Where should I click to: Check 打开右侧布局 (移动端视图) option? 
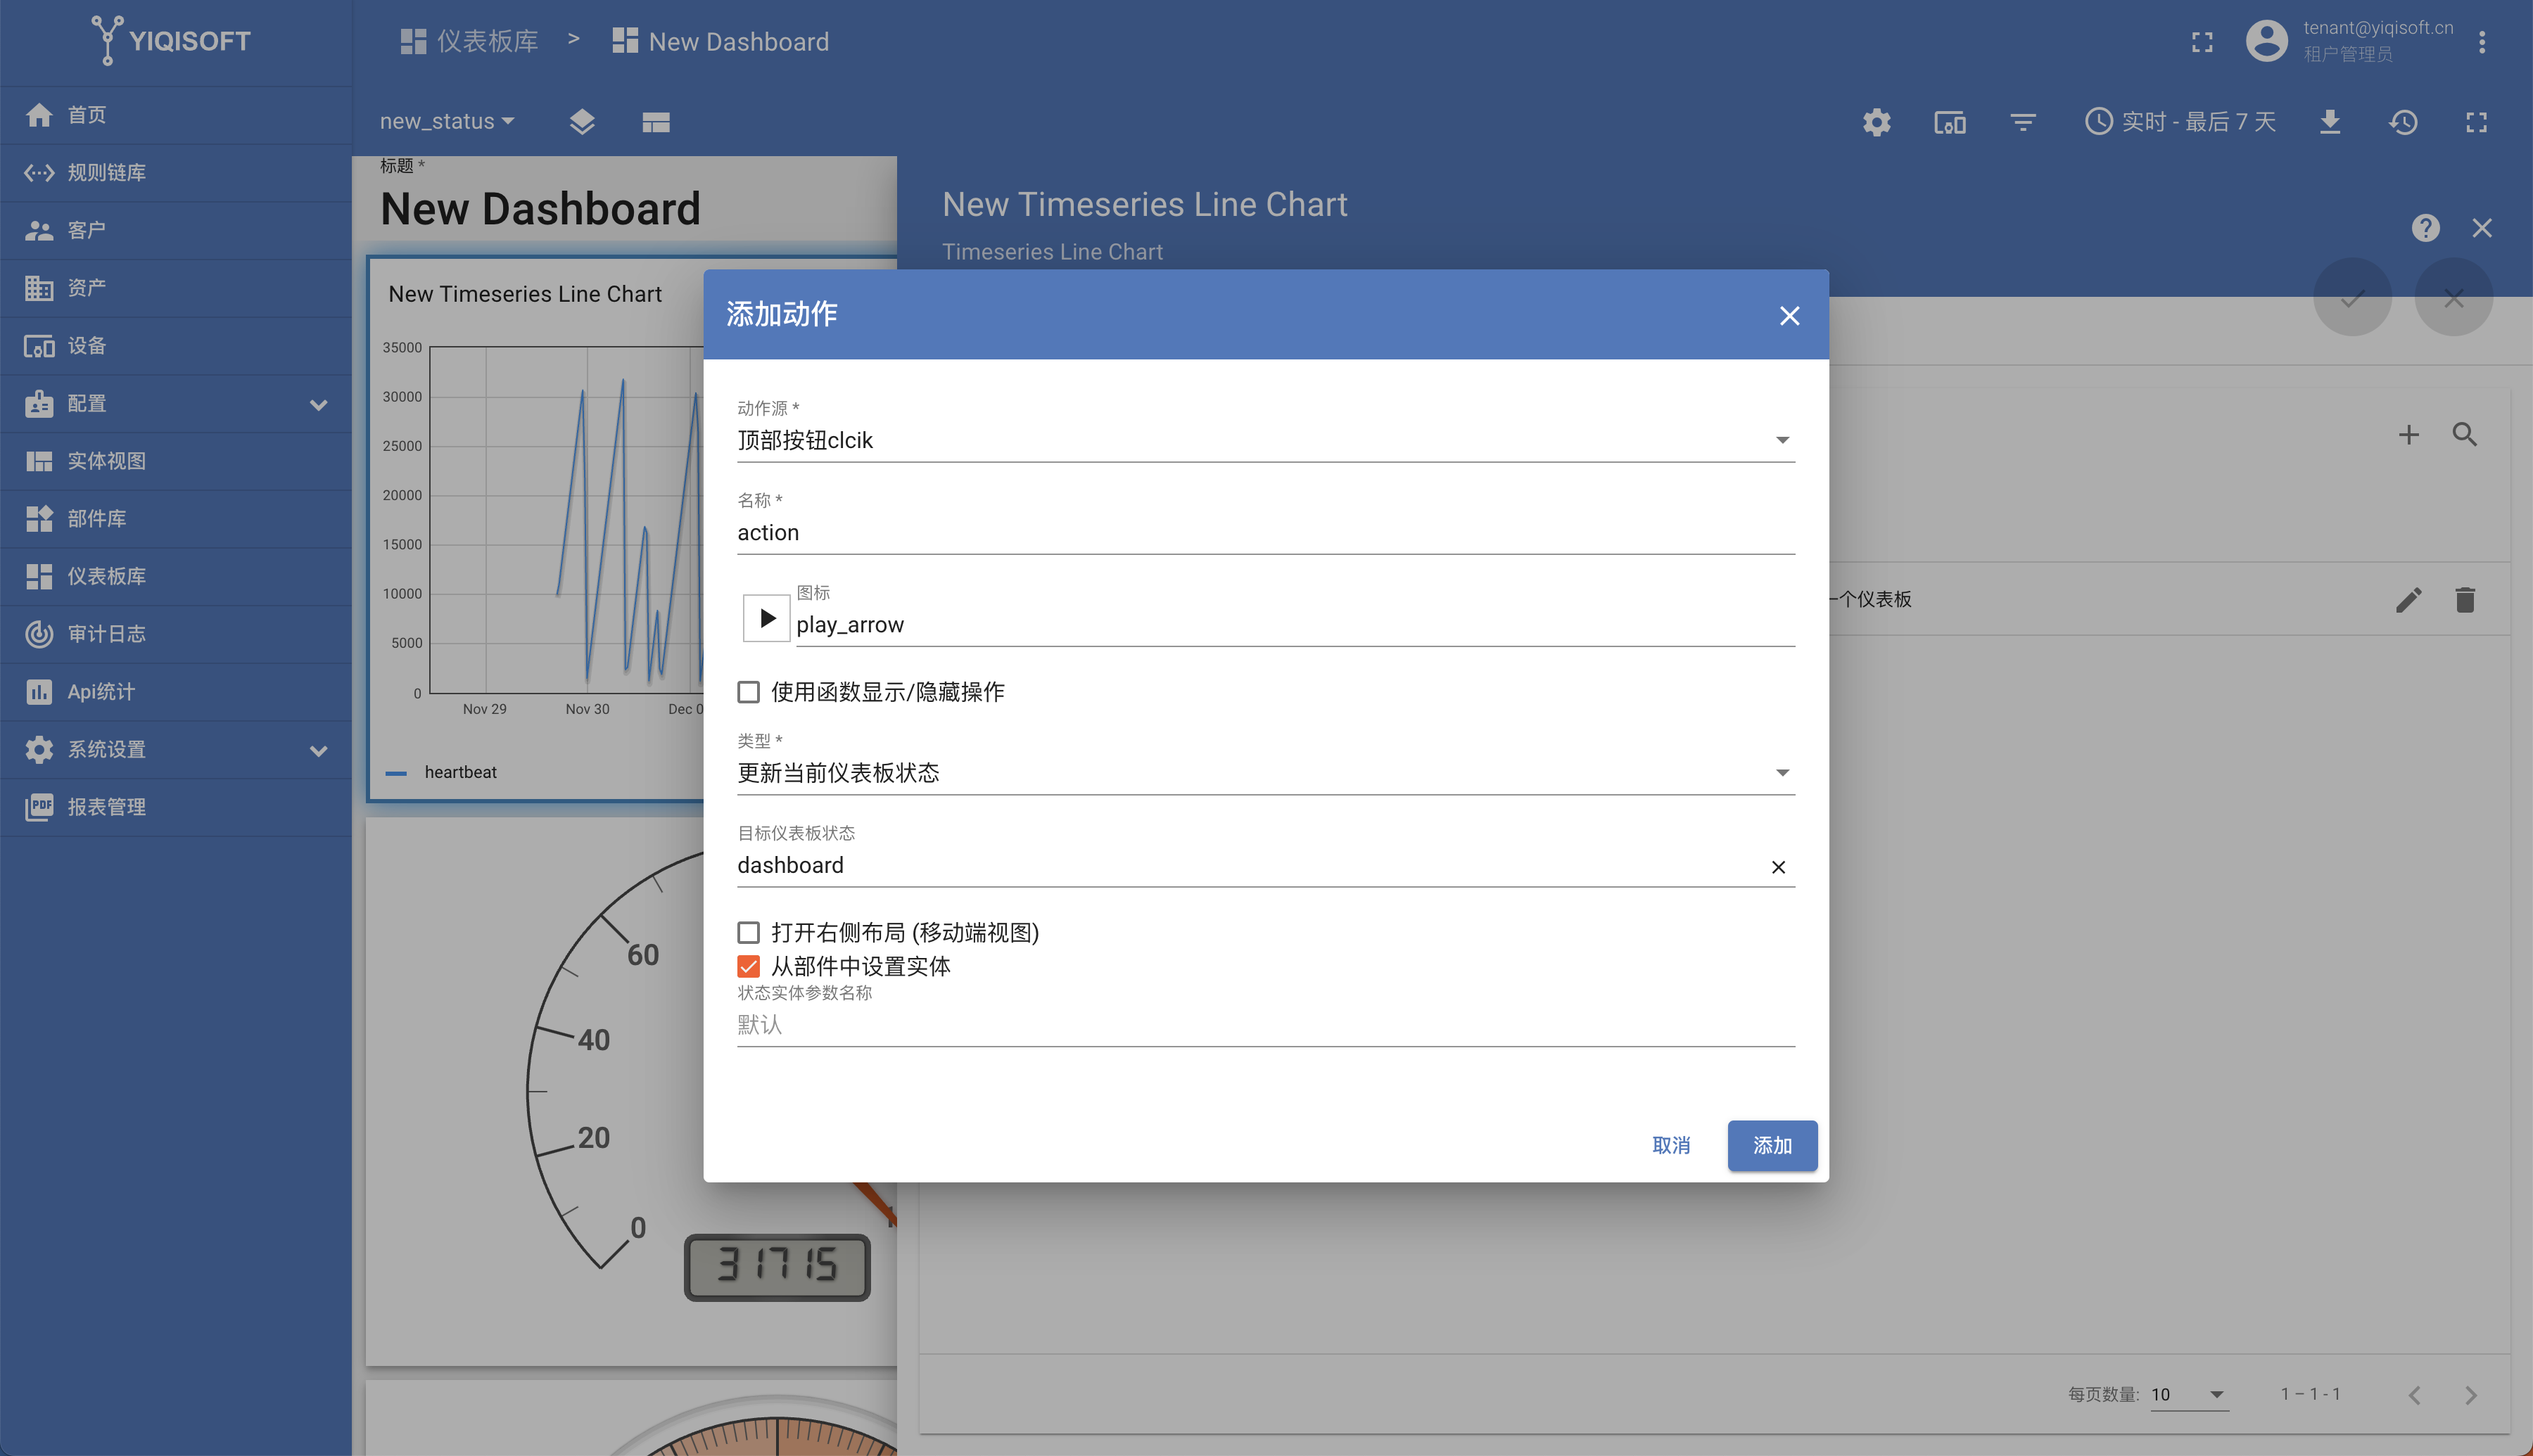748,933
